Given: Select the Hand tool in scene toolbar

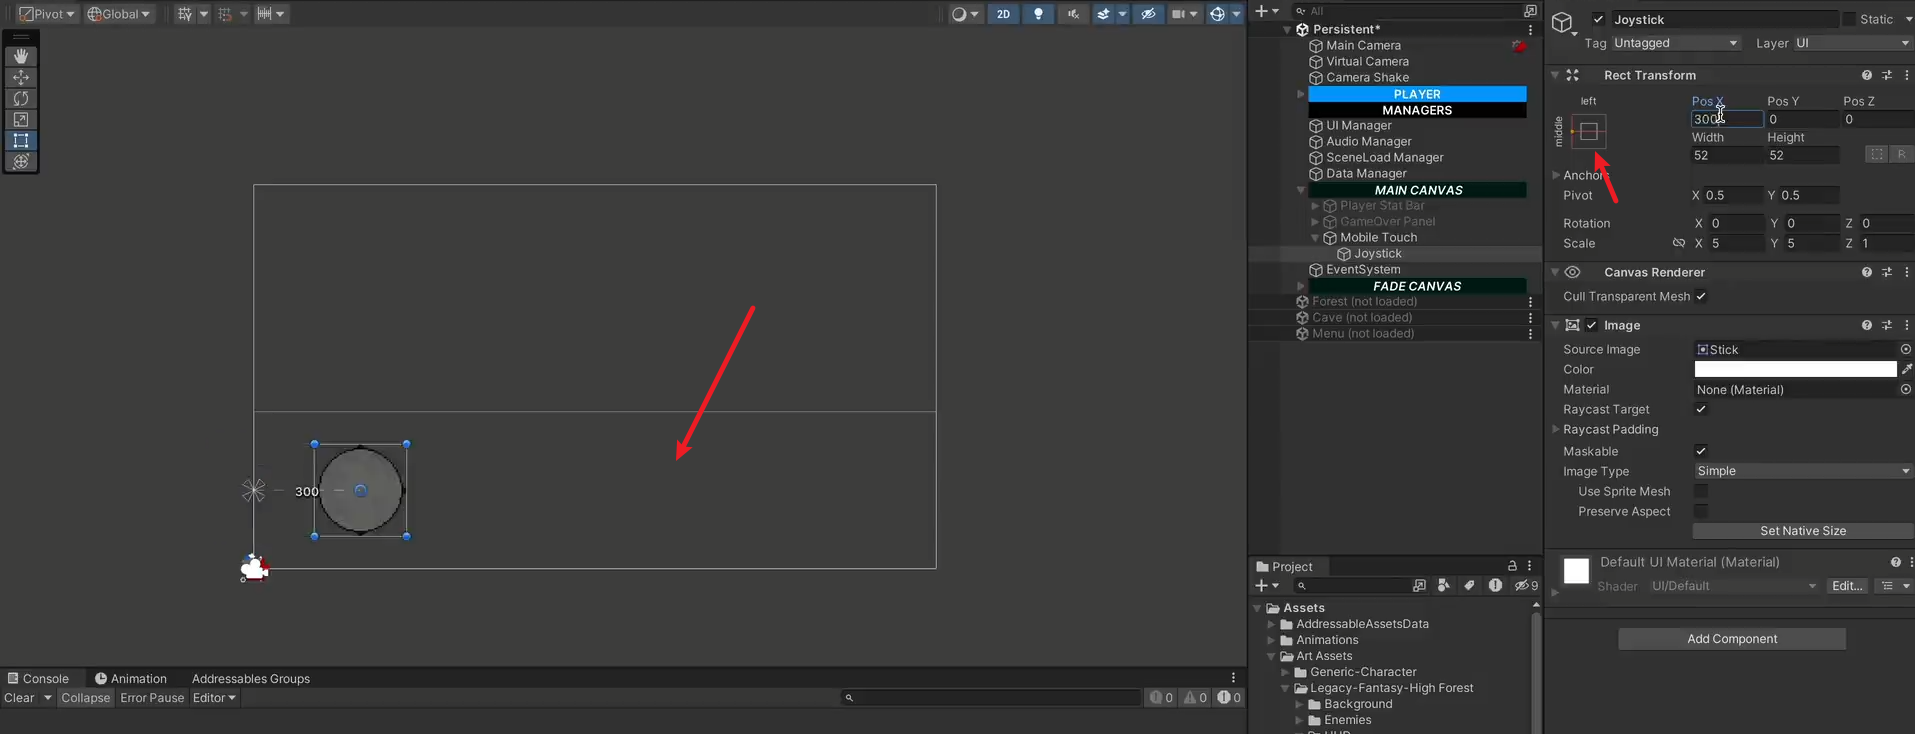Looking at the screenshot, I should click(21, 57).
